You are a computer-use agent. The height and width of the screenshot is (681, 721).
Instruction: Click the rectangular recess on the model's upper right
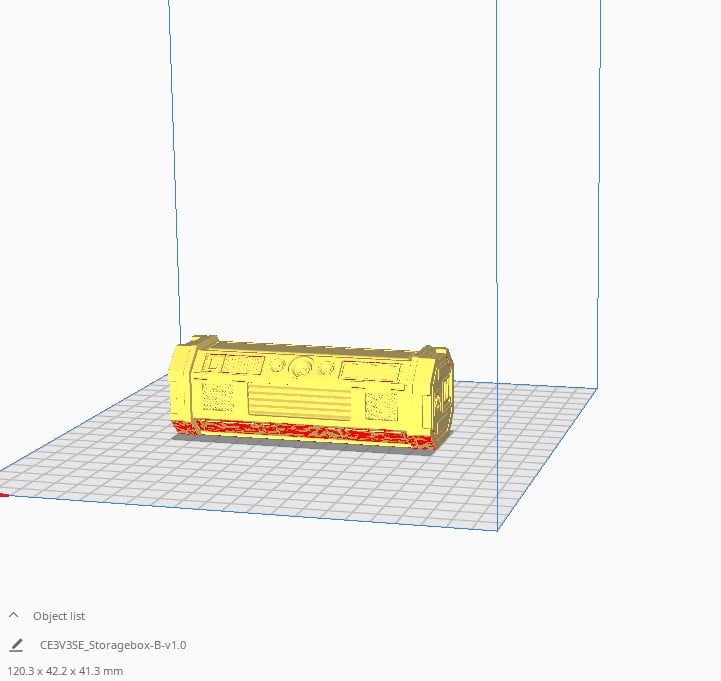click(x=369, y=372)
